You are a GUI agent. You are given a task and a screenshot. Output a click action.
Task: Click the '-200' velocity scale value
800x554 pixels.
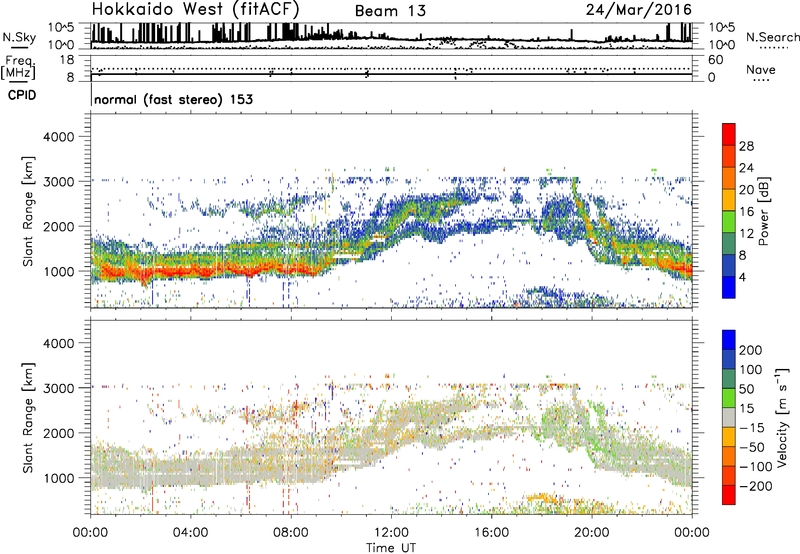click(755, 486)
